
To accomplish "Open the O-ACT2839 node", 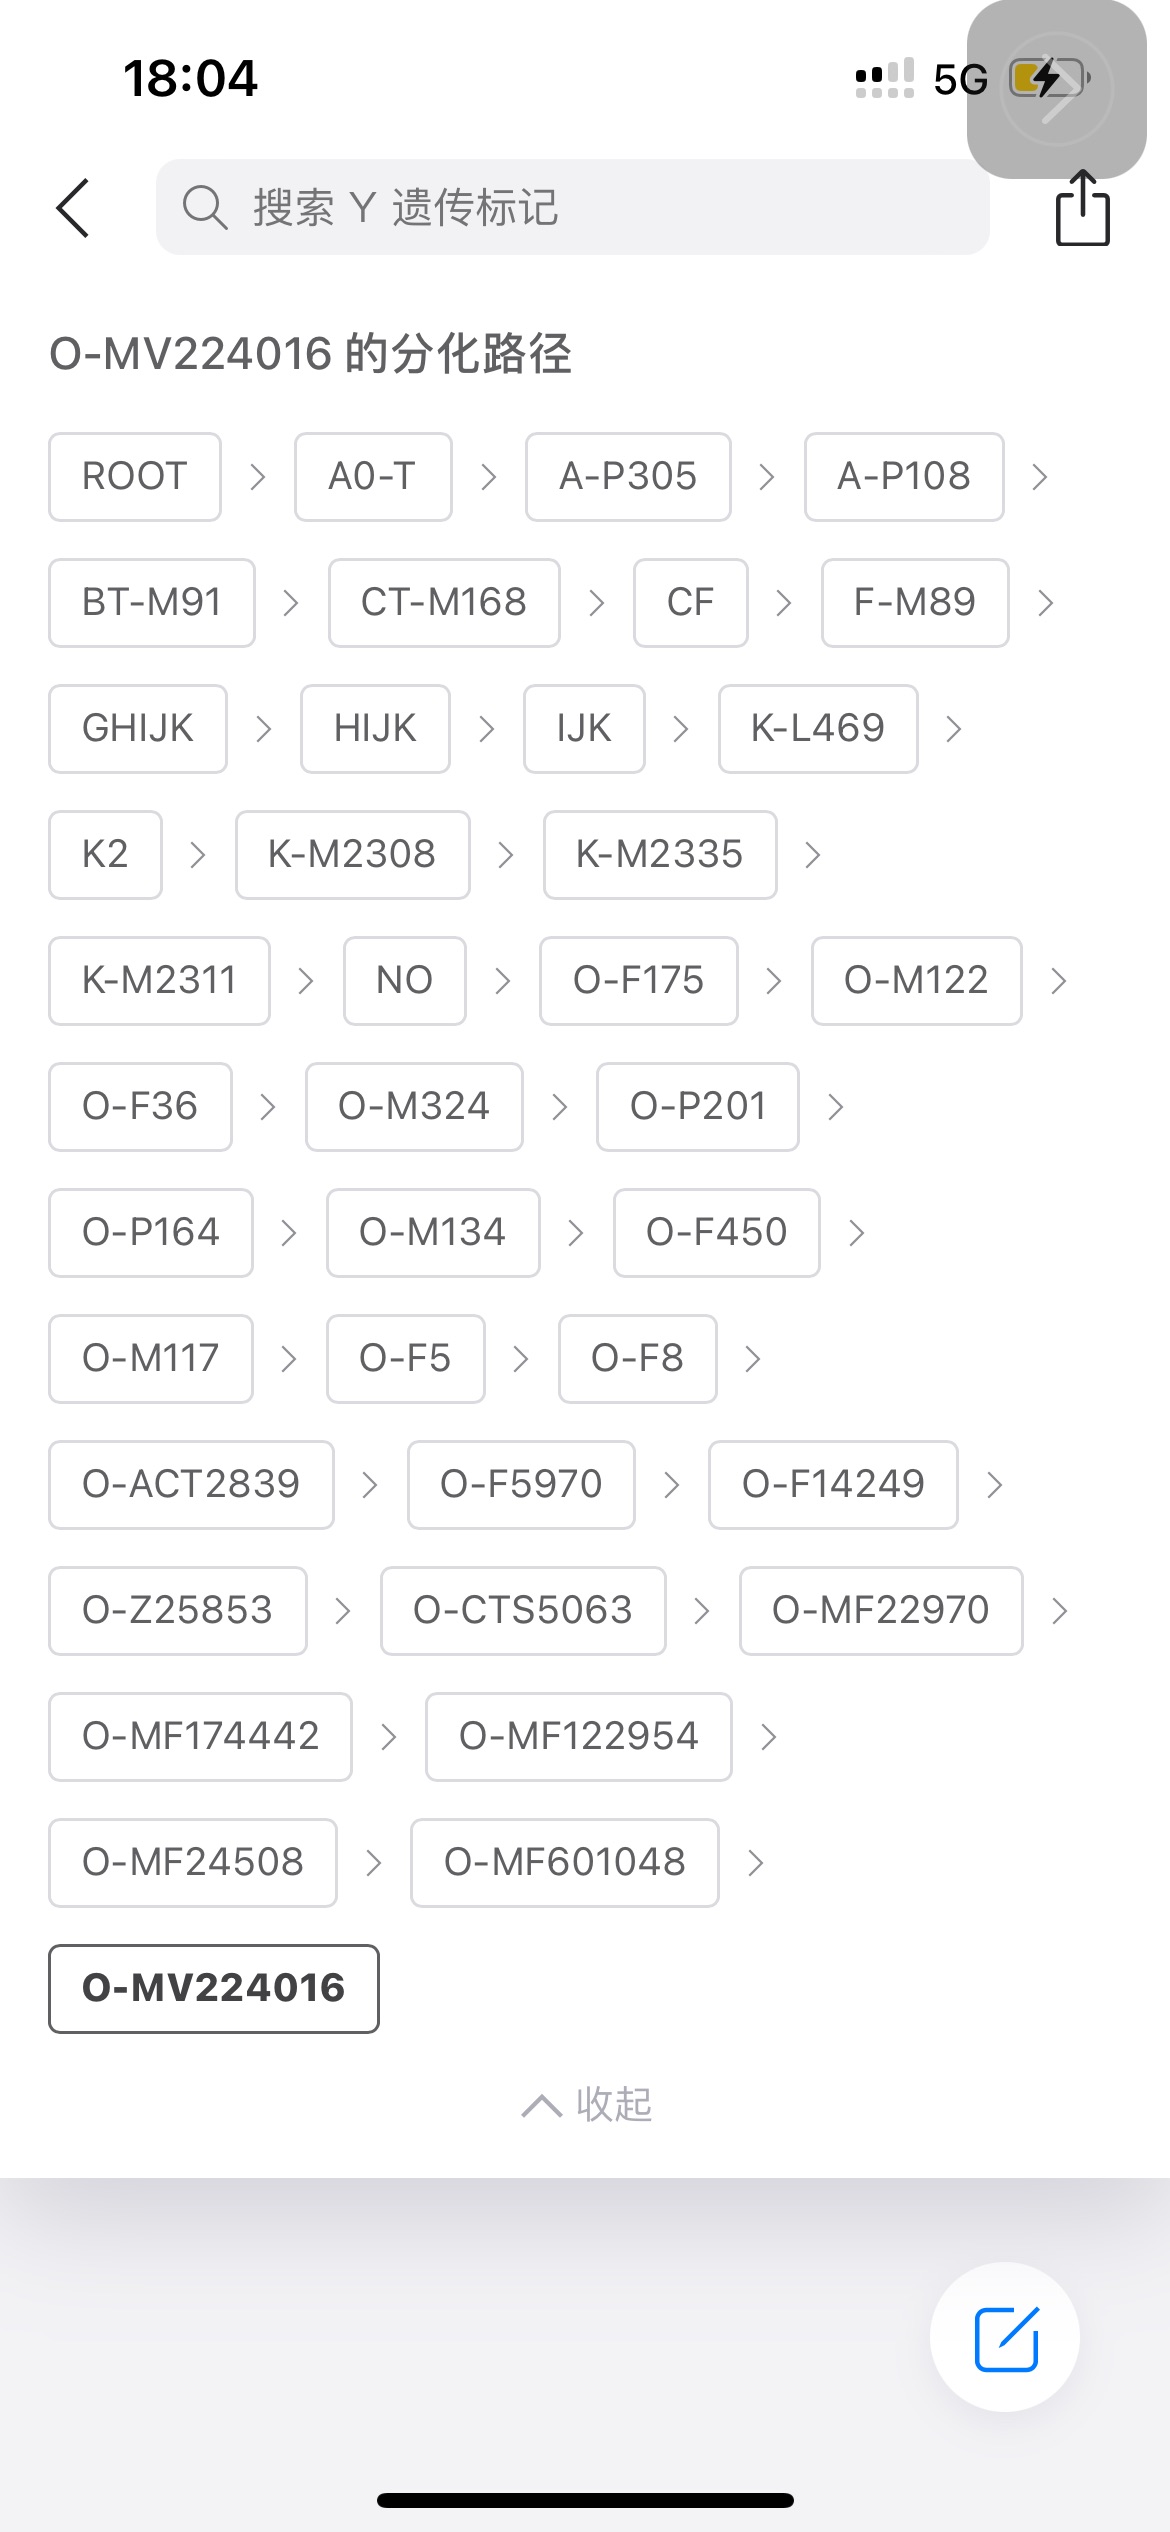I will [x=191, y=1485].
